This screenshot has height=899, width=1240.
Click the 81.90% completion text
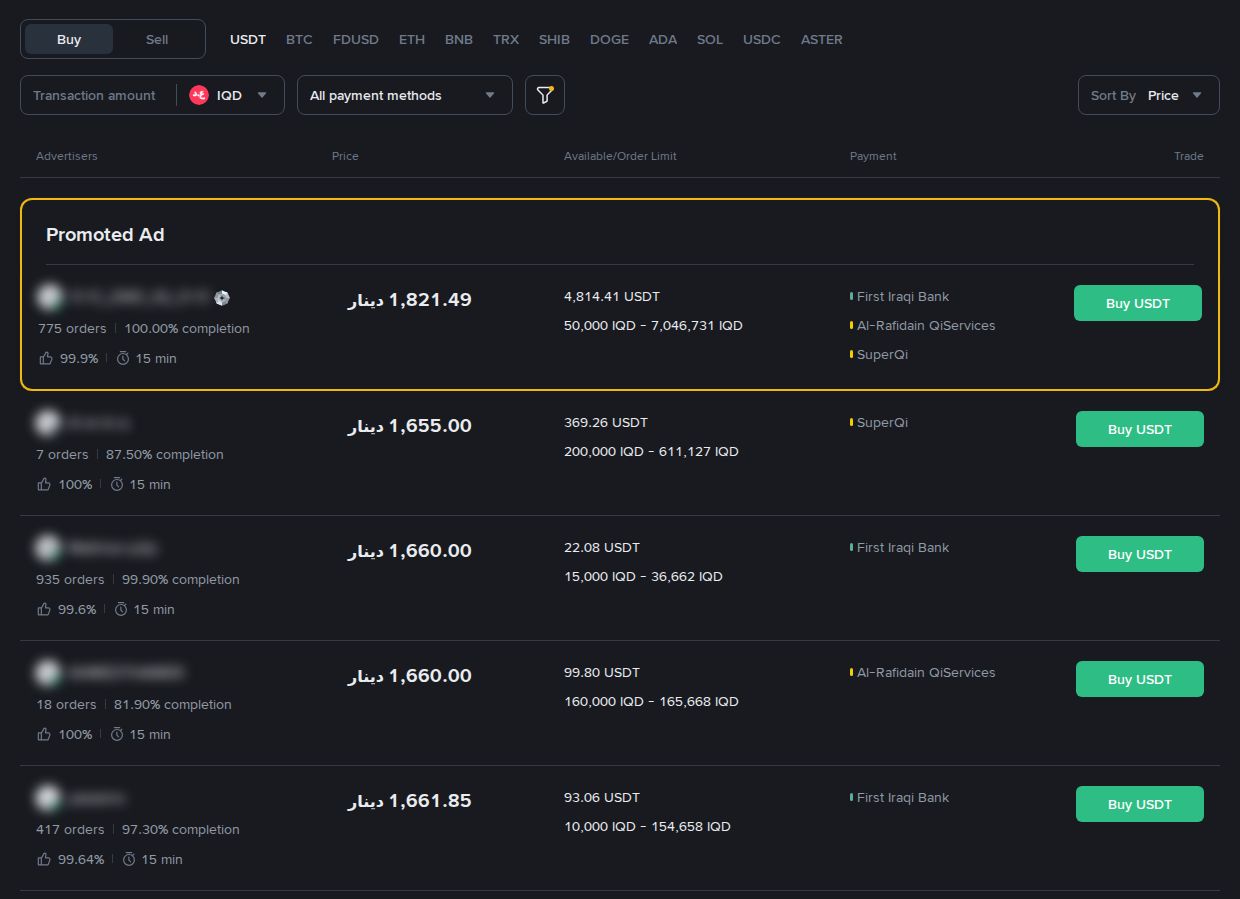click(173, 705)
